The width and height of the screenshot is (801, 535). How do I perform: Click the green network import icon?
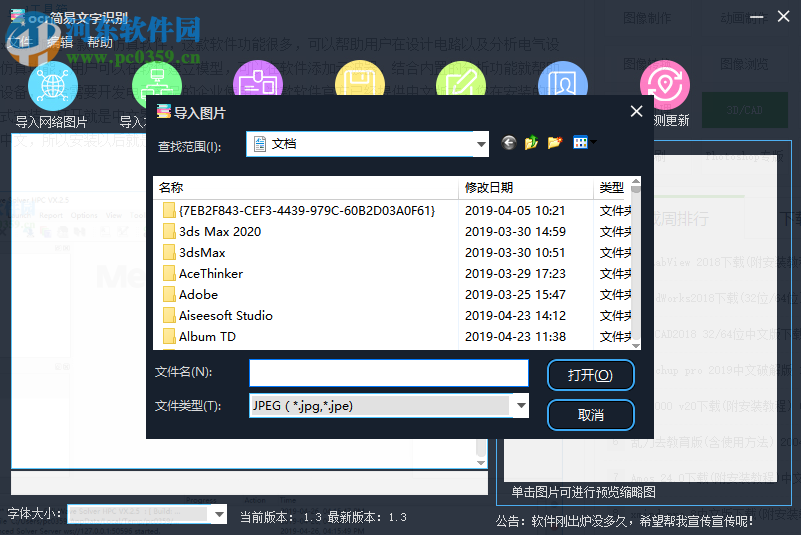pyautogui.click(x=157, y=79)
